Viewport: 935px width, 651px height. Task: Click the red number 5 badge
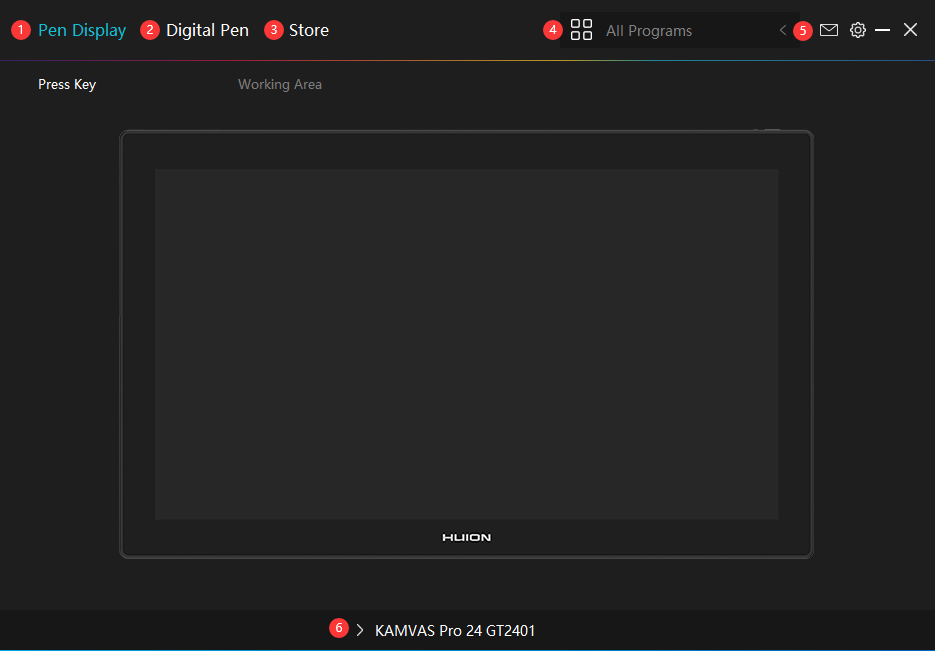click(803, 30)
